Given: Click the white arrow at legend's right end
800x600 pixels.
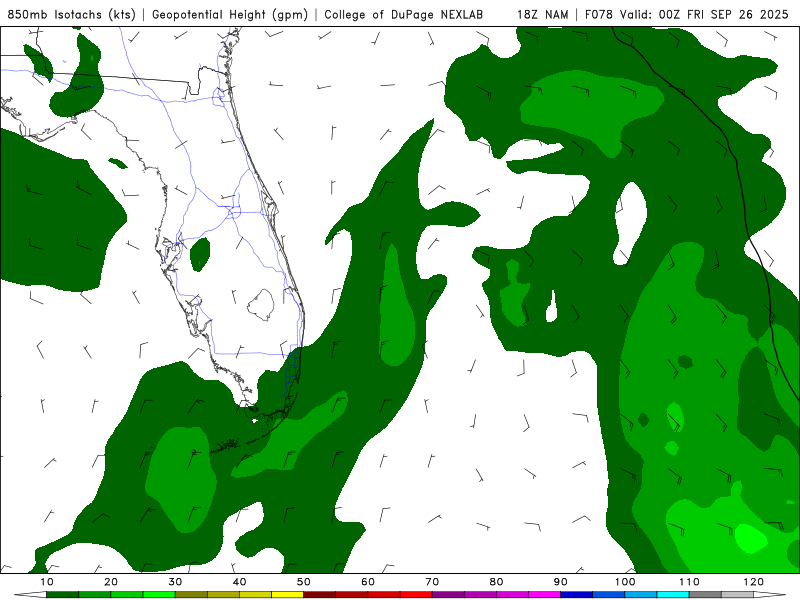Looking at the screenshot, I should (770, 595).
